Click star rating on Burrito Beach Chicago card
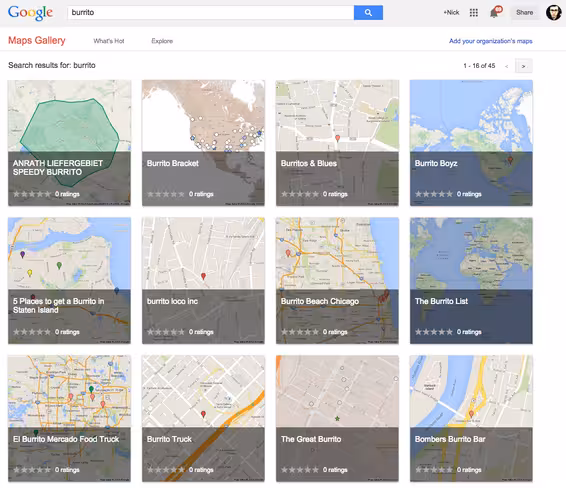The width and height of the screenshot is (566, 488). pos(300,332)
